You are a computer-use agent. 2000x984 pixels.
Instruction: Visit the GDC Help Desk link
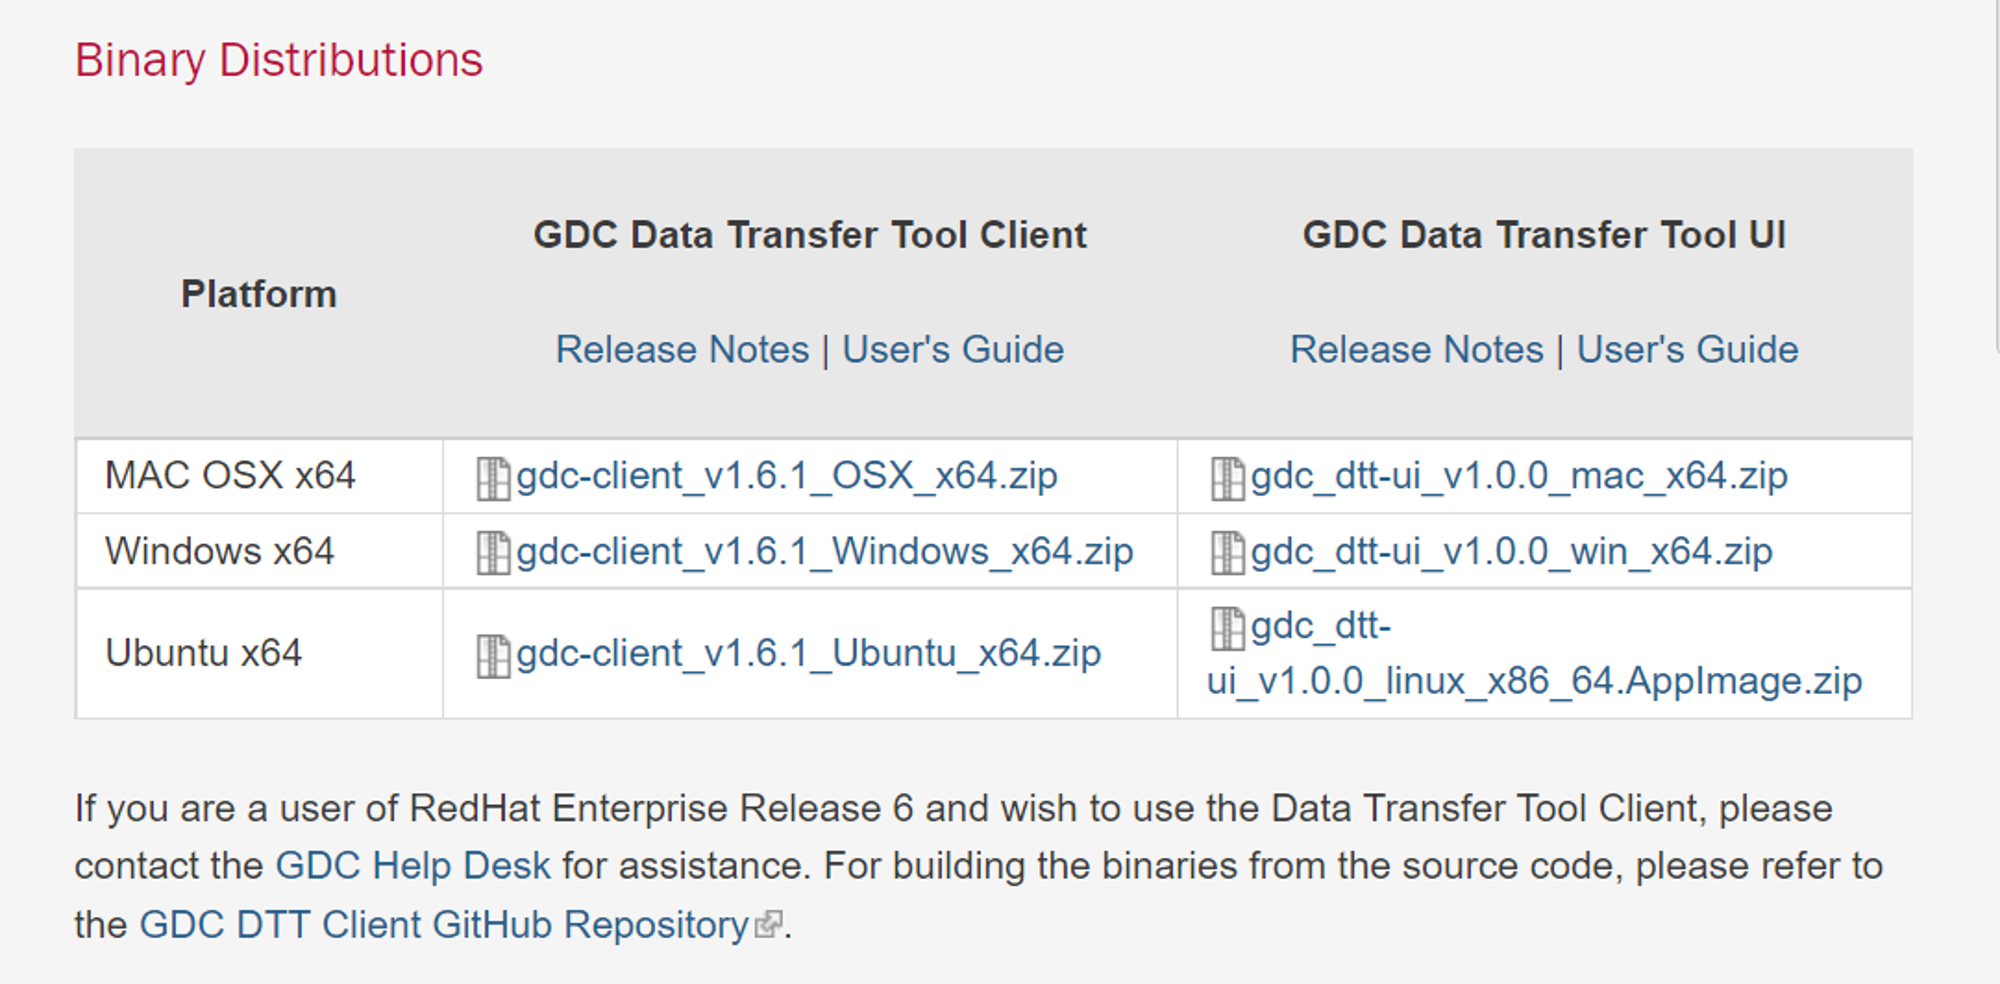click(x=412, y=866)
